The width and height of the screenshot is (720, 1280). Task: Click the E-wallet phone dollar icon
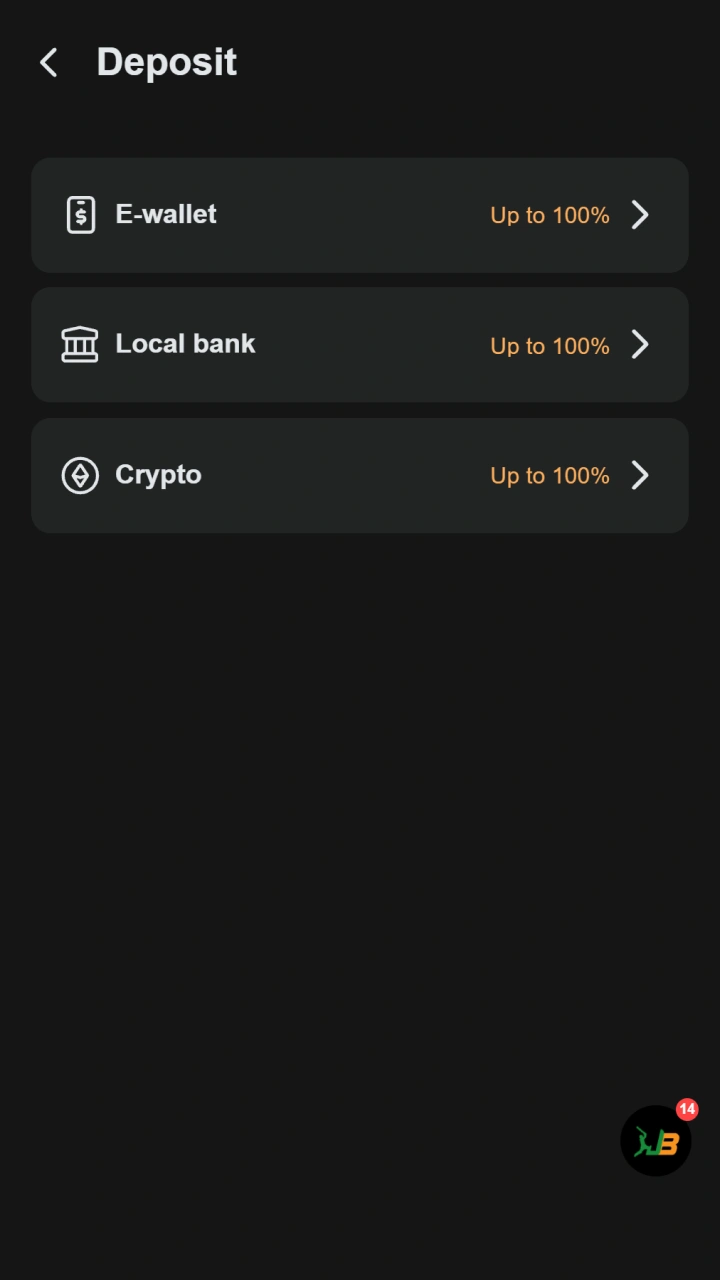[x=80, y=215]
